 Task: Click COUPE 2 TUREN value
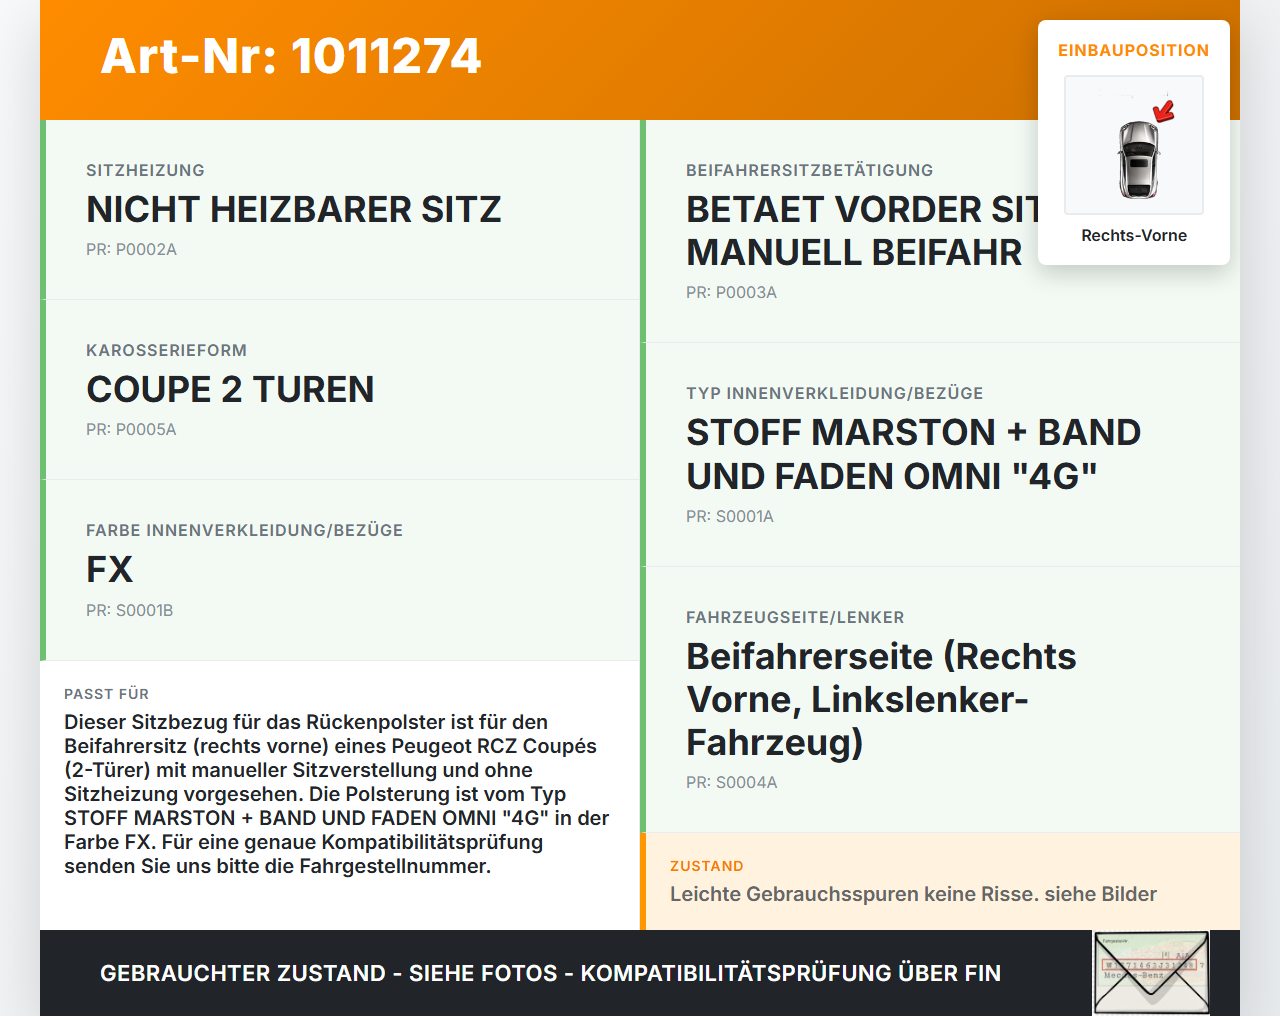click(x=230, y=389)
